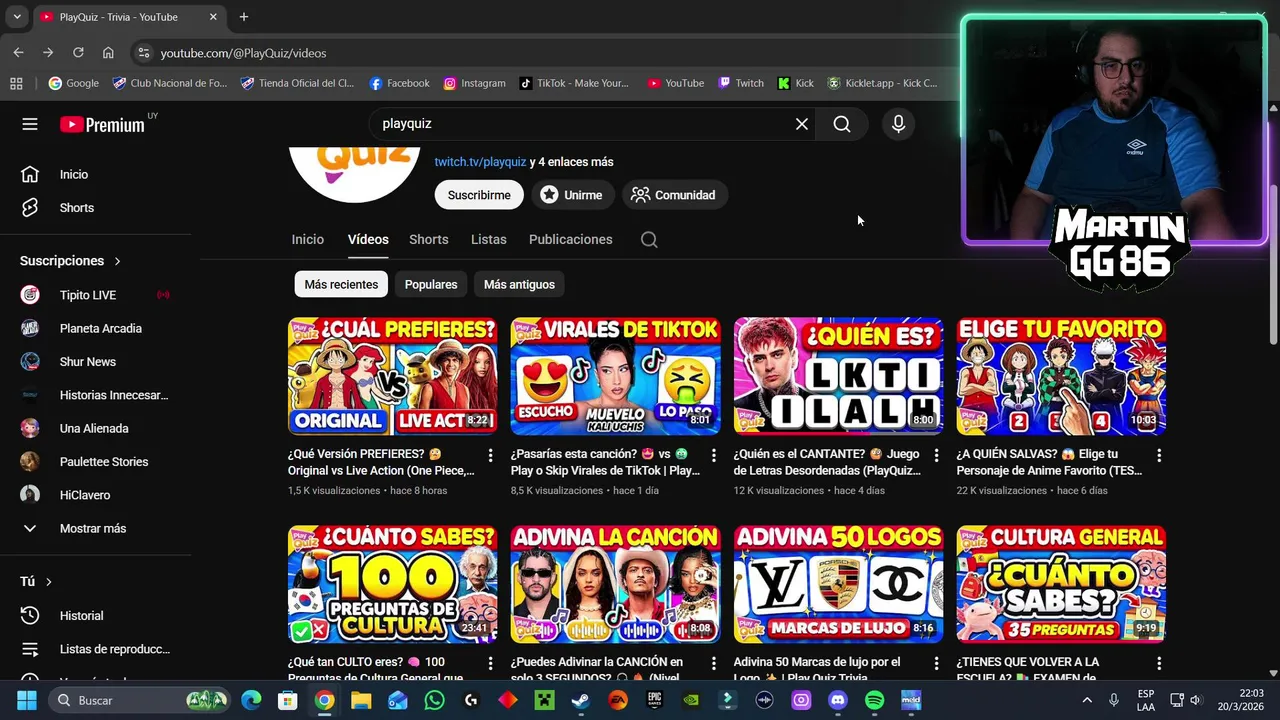1280x720 pixels.
Task: View site information icon in address bar
Action: coord(144,52)
